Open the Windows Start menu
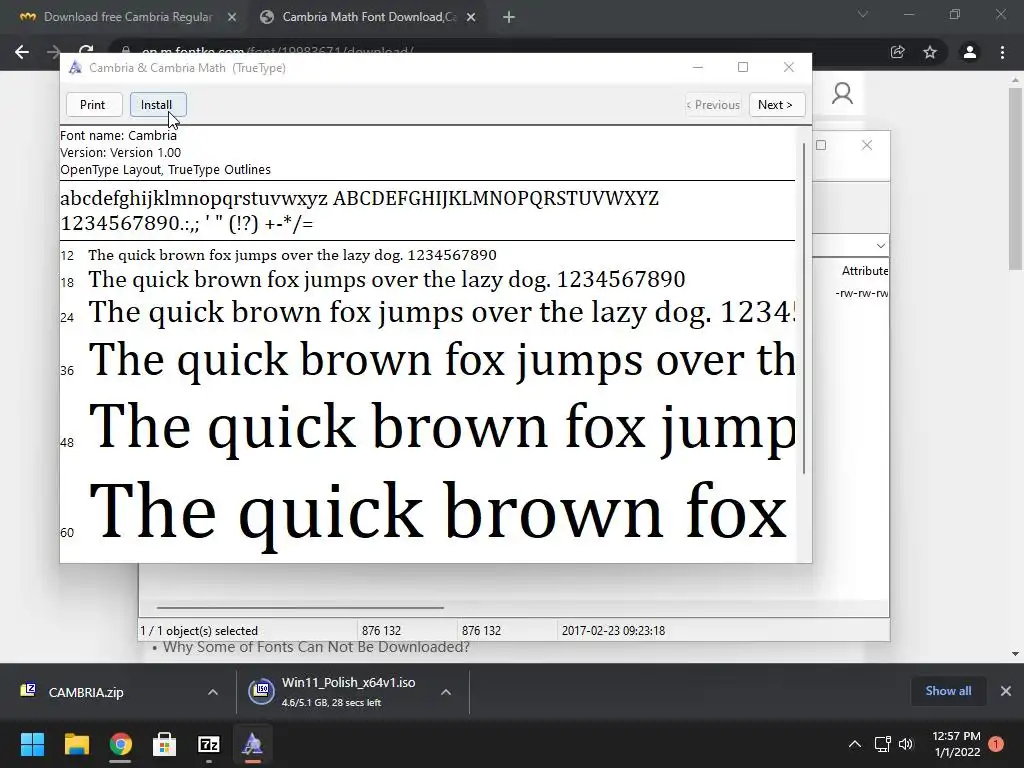 (32, 744)
